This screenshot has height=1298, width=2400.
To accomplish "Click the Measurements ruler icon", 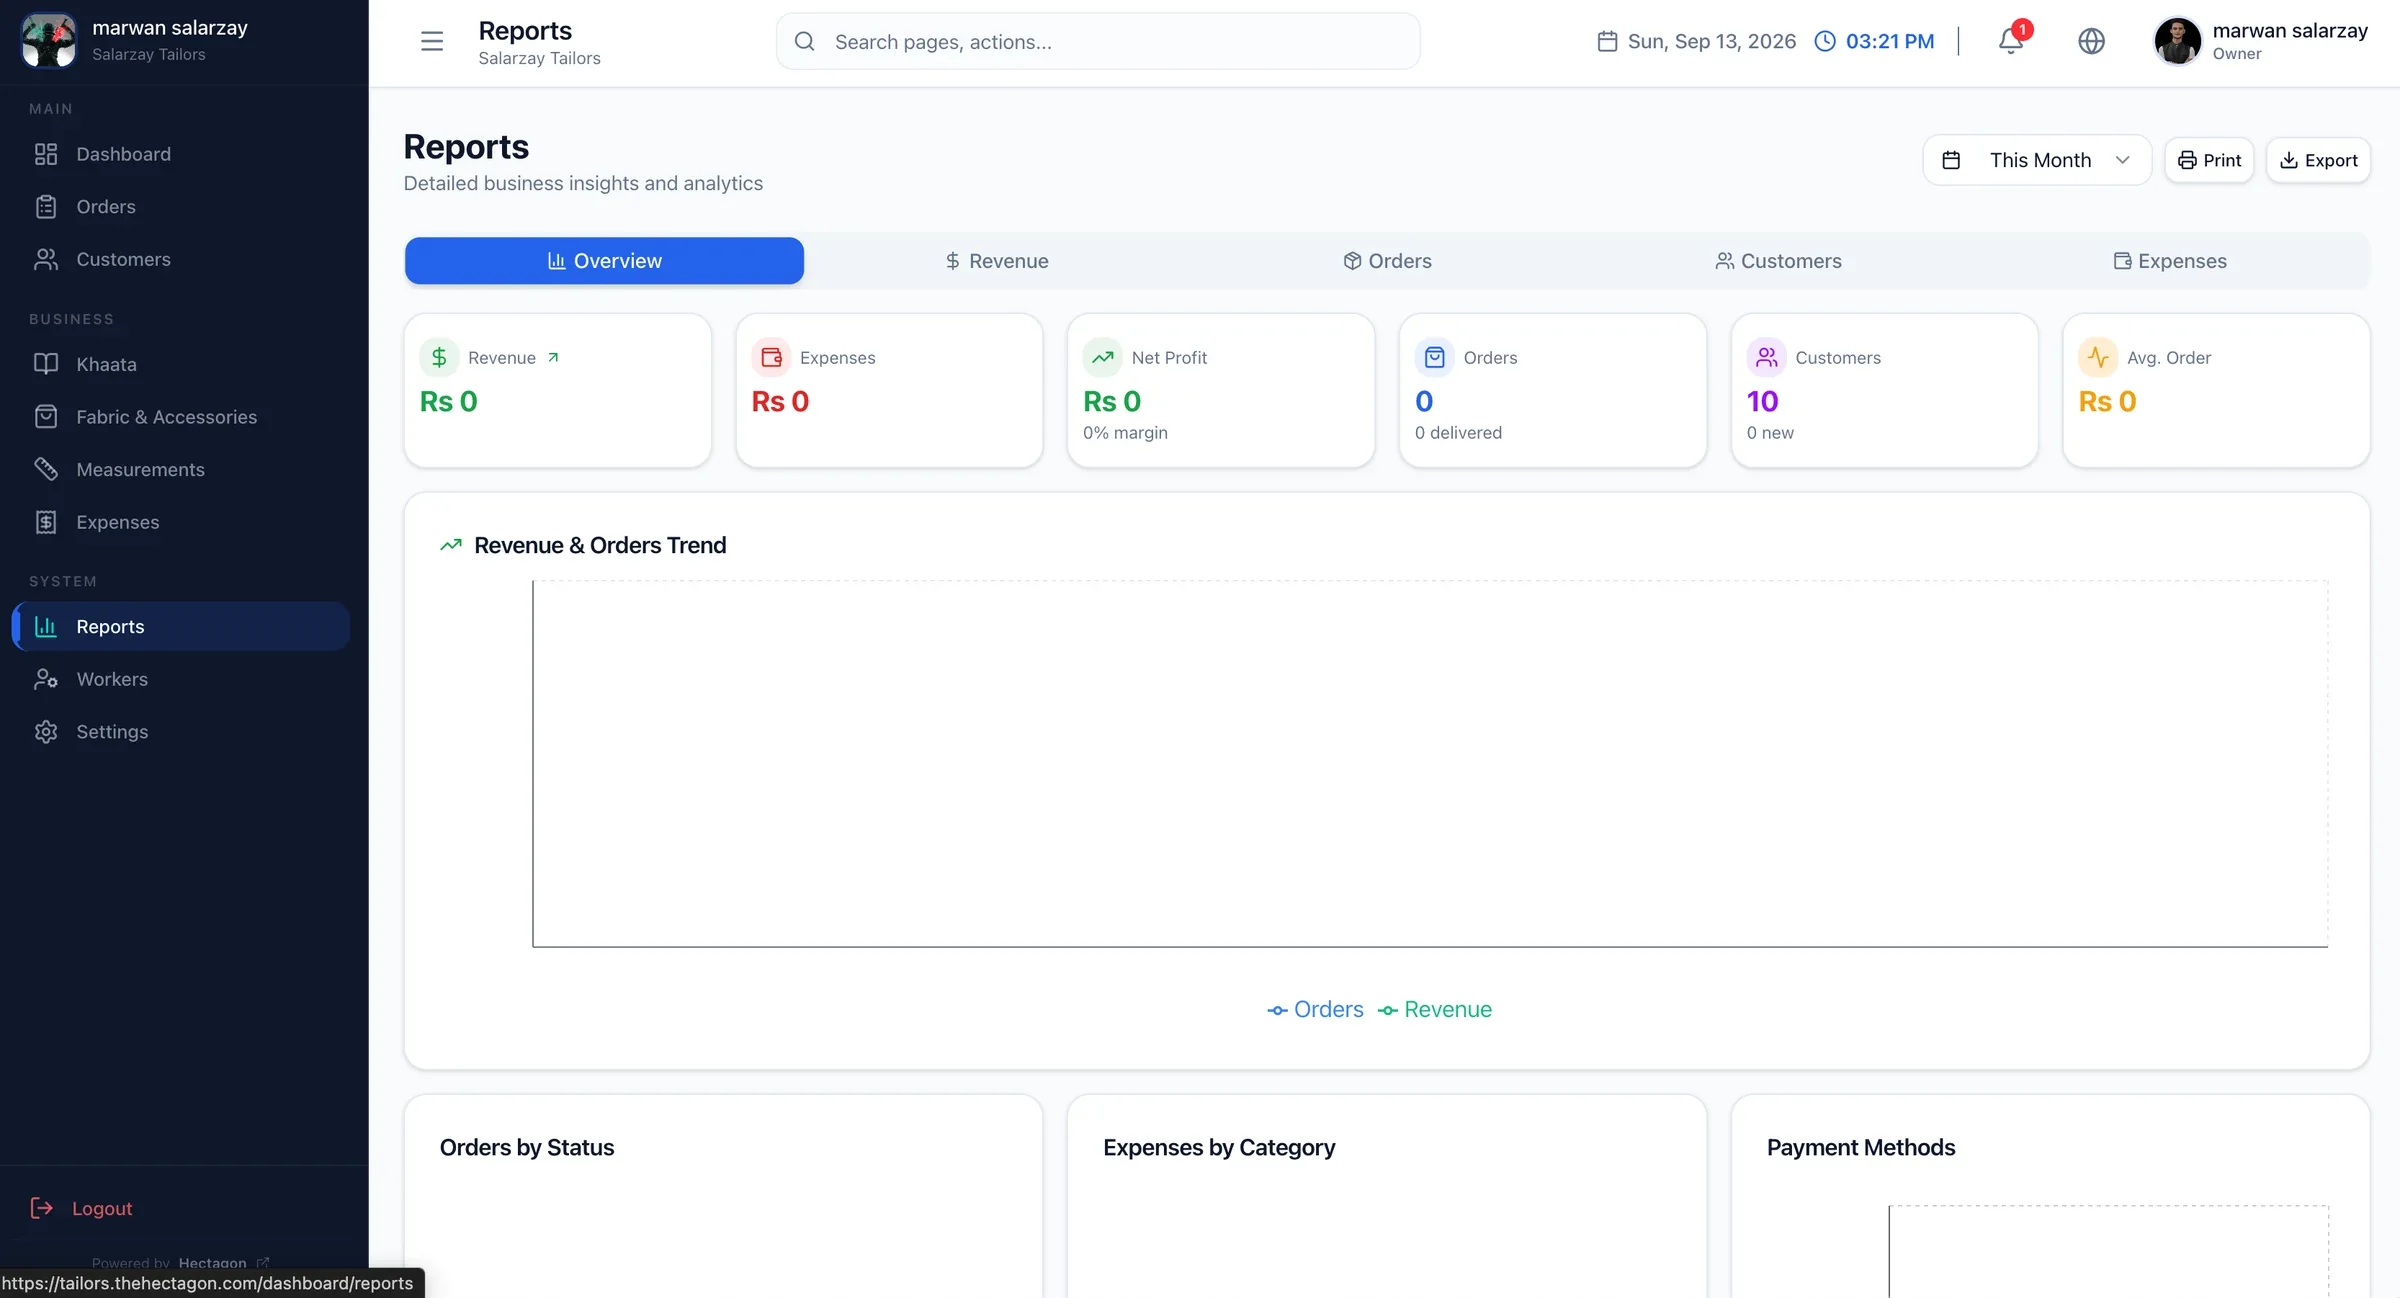I will click(x=46, y=469).
